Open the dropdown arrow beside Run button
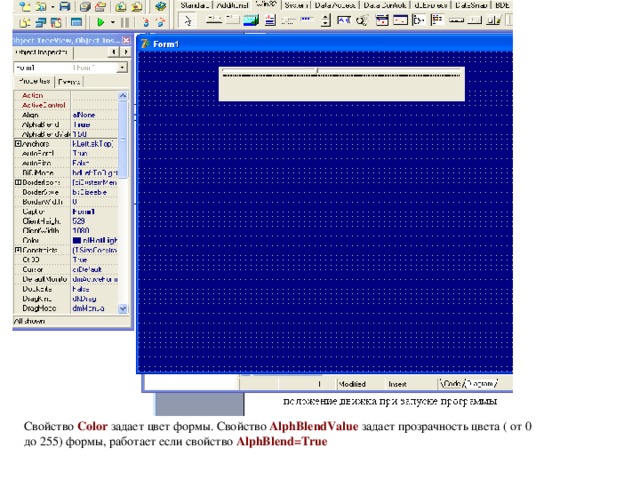Image resolution: width=640 pixels, height=480 pixels. coord(113,22)
